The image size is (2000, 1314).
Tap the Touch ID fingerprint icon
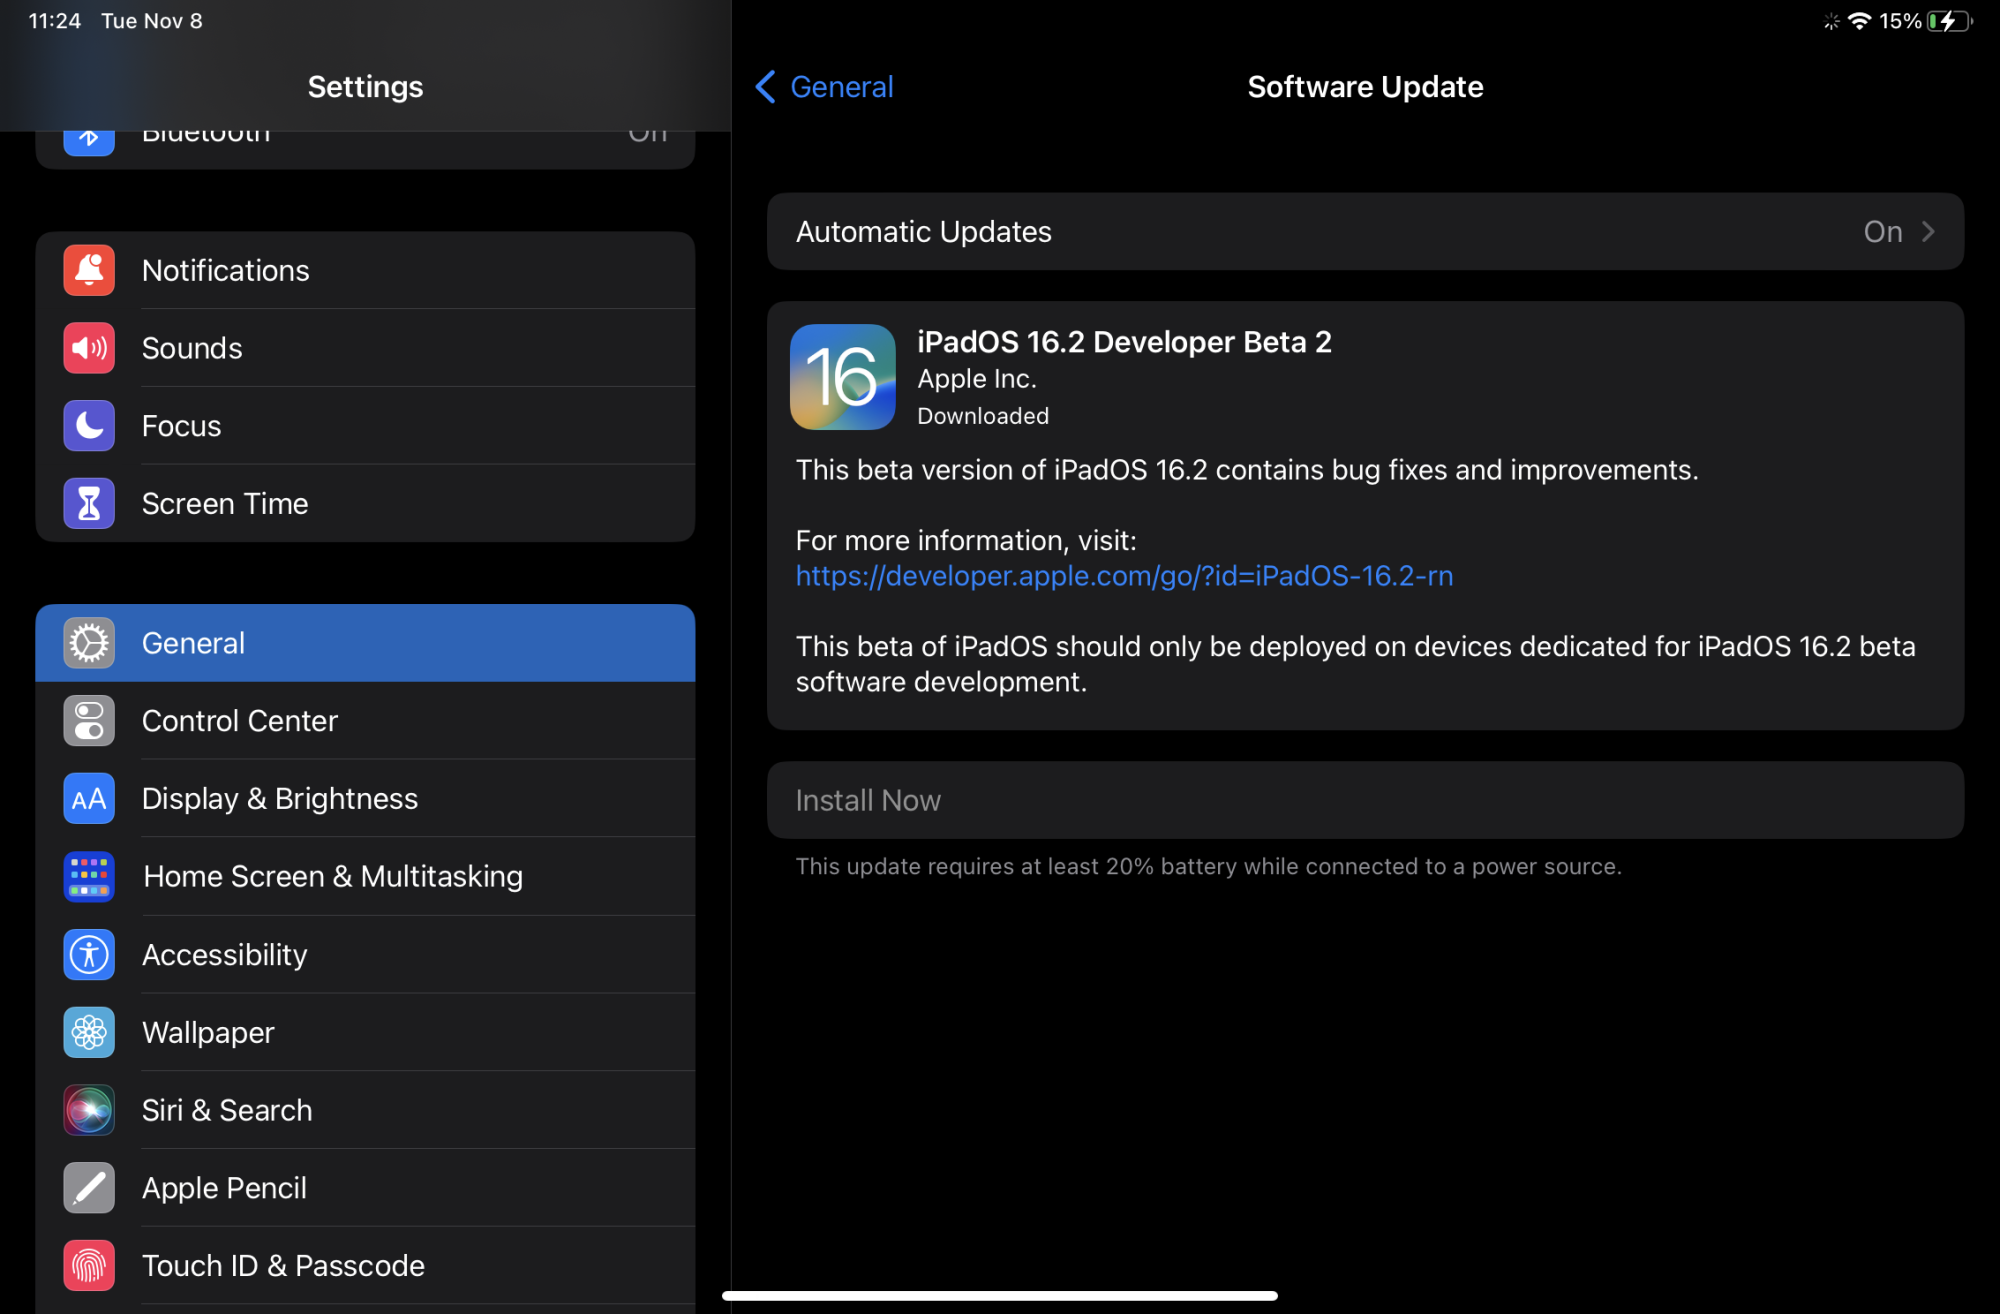click(89, 1266)
